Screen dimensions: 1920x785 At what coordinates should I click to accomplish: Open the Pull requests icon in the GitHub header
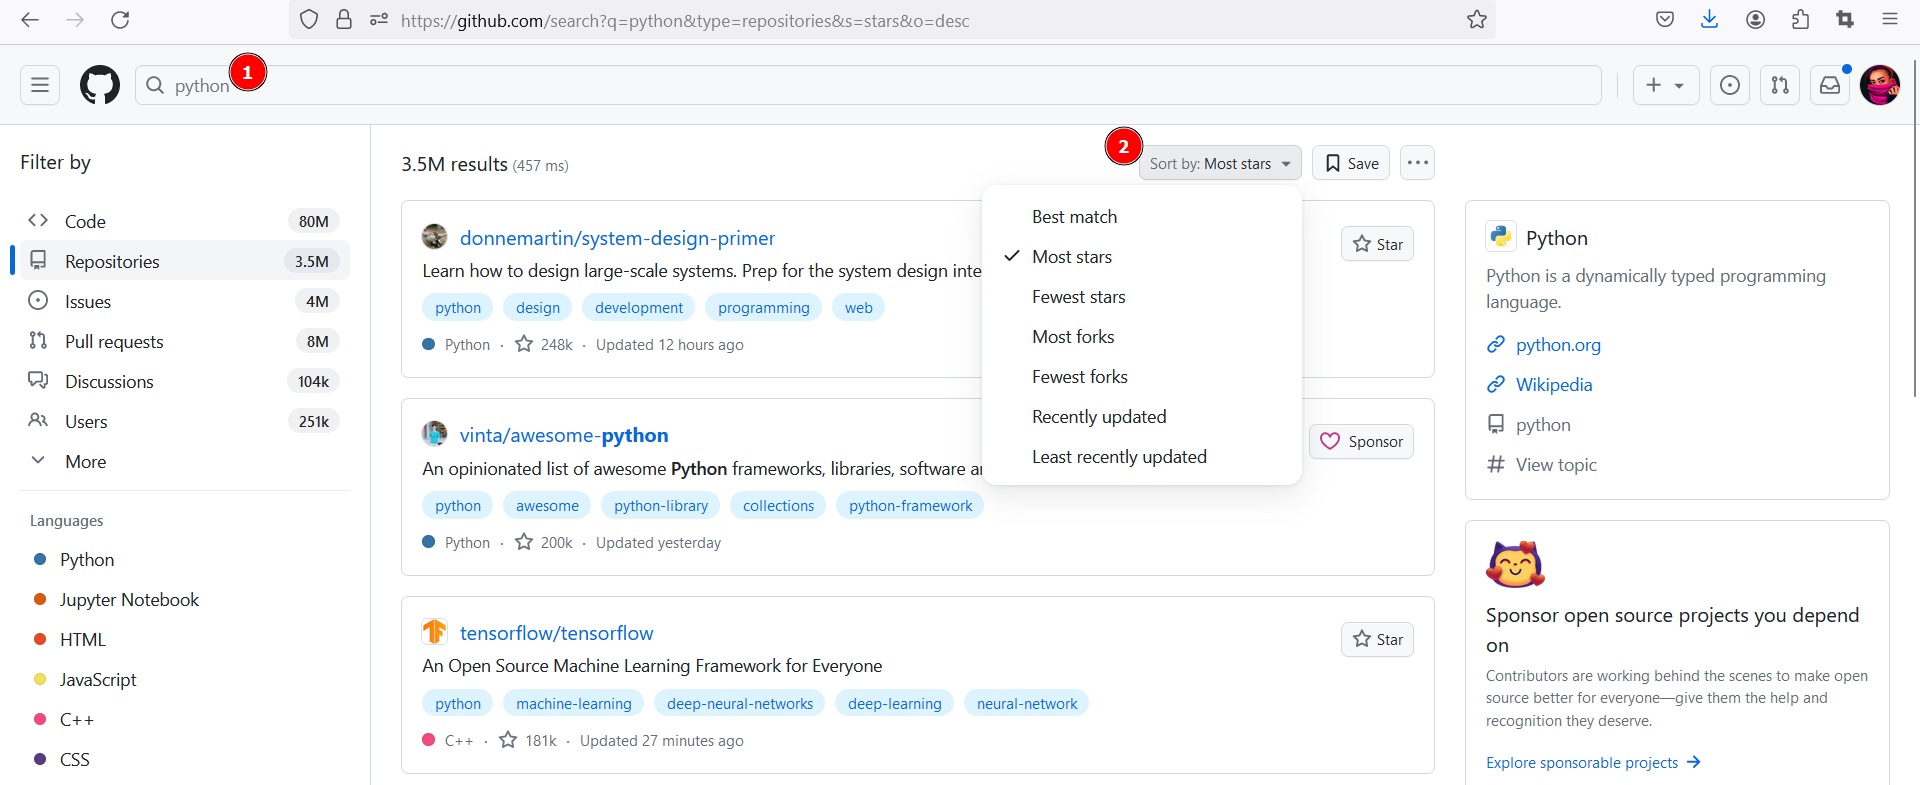tap(1780, 85)
